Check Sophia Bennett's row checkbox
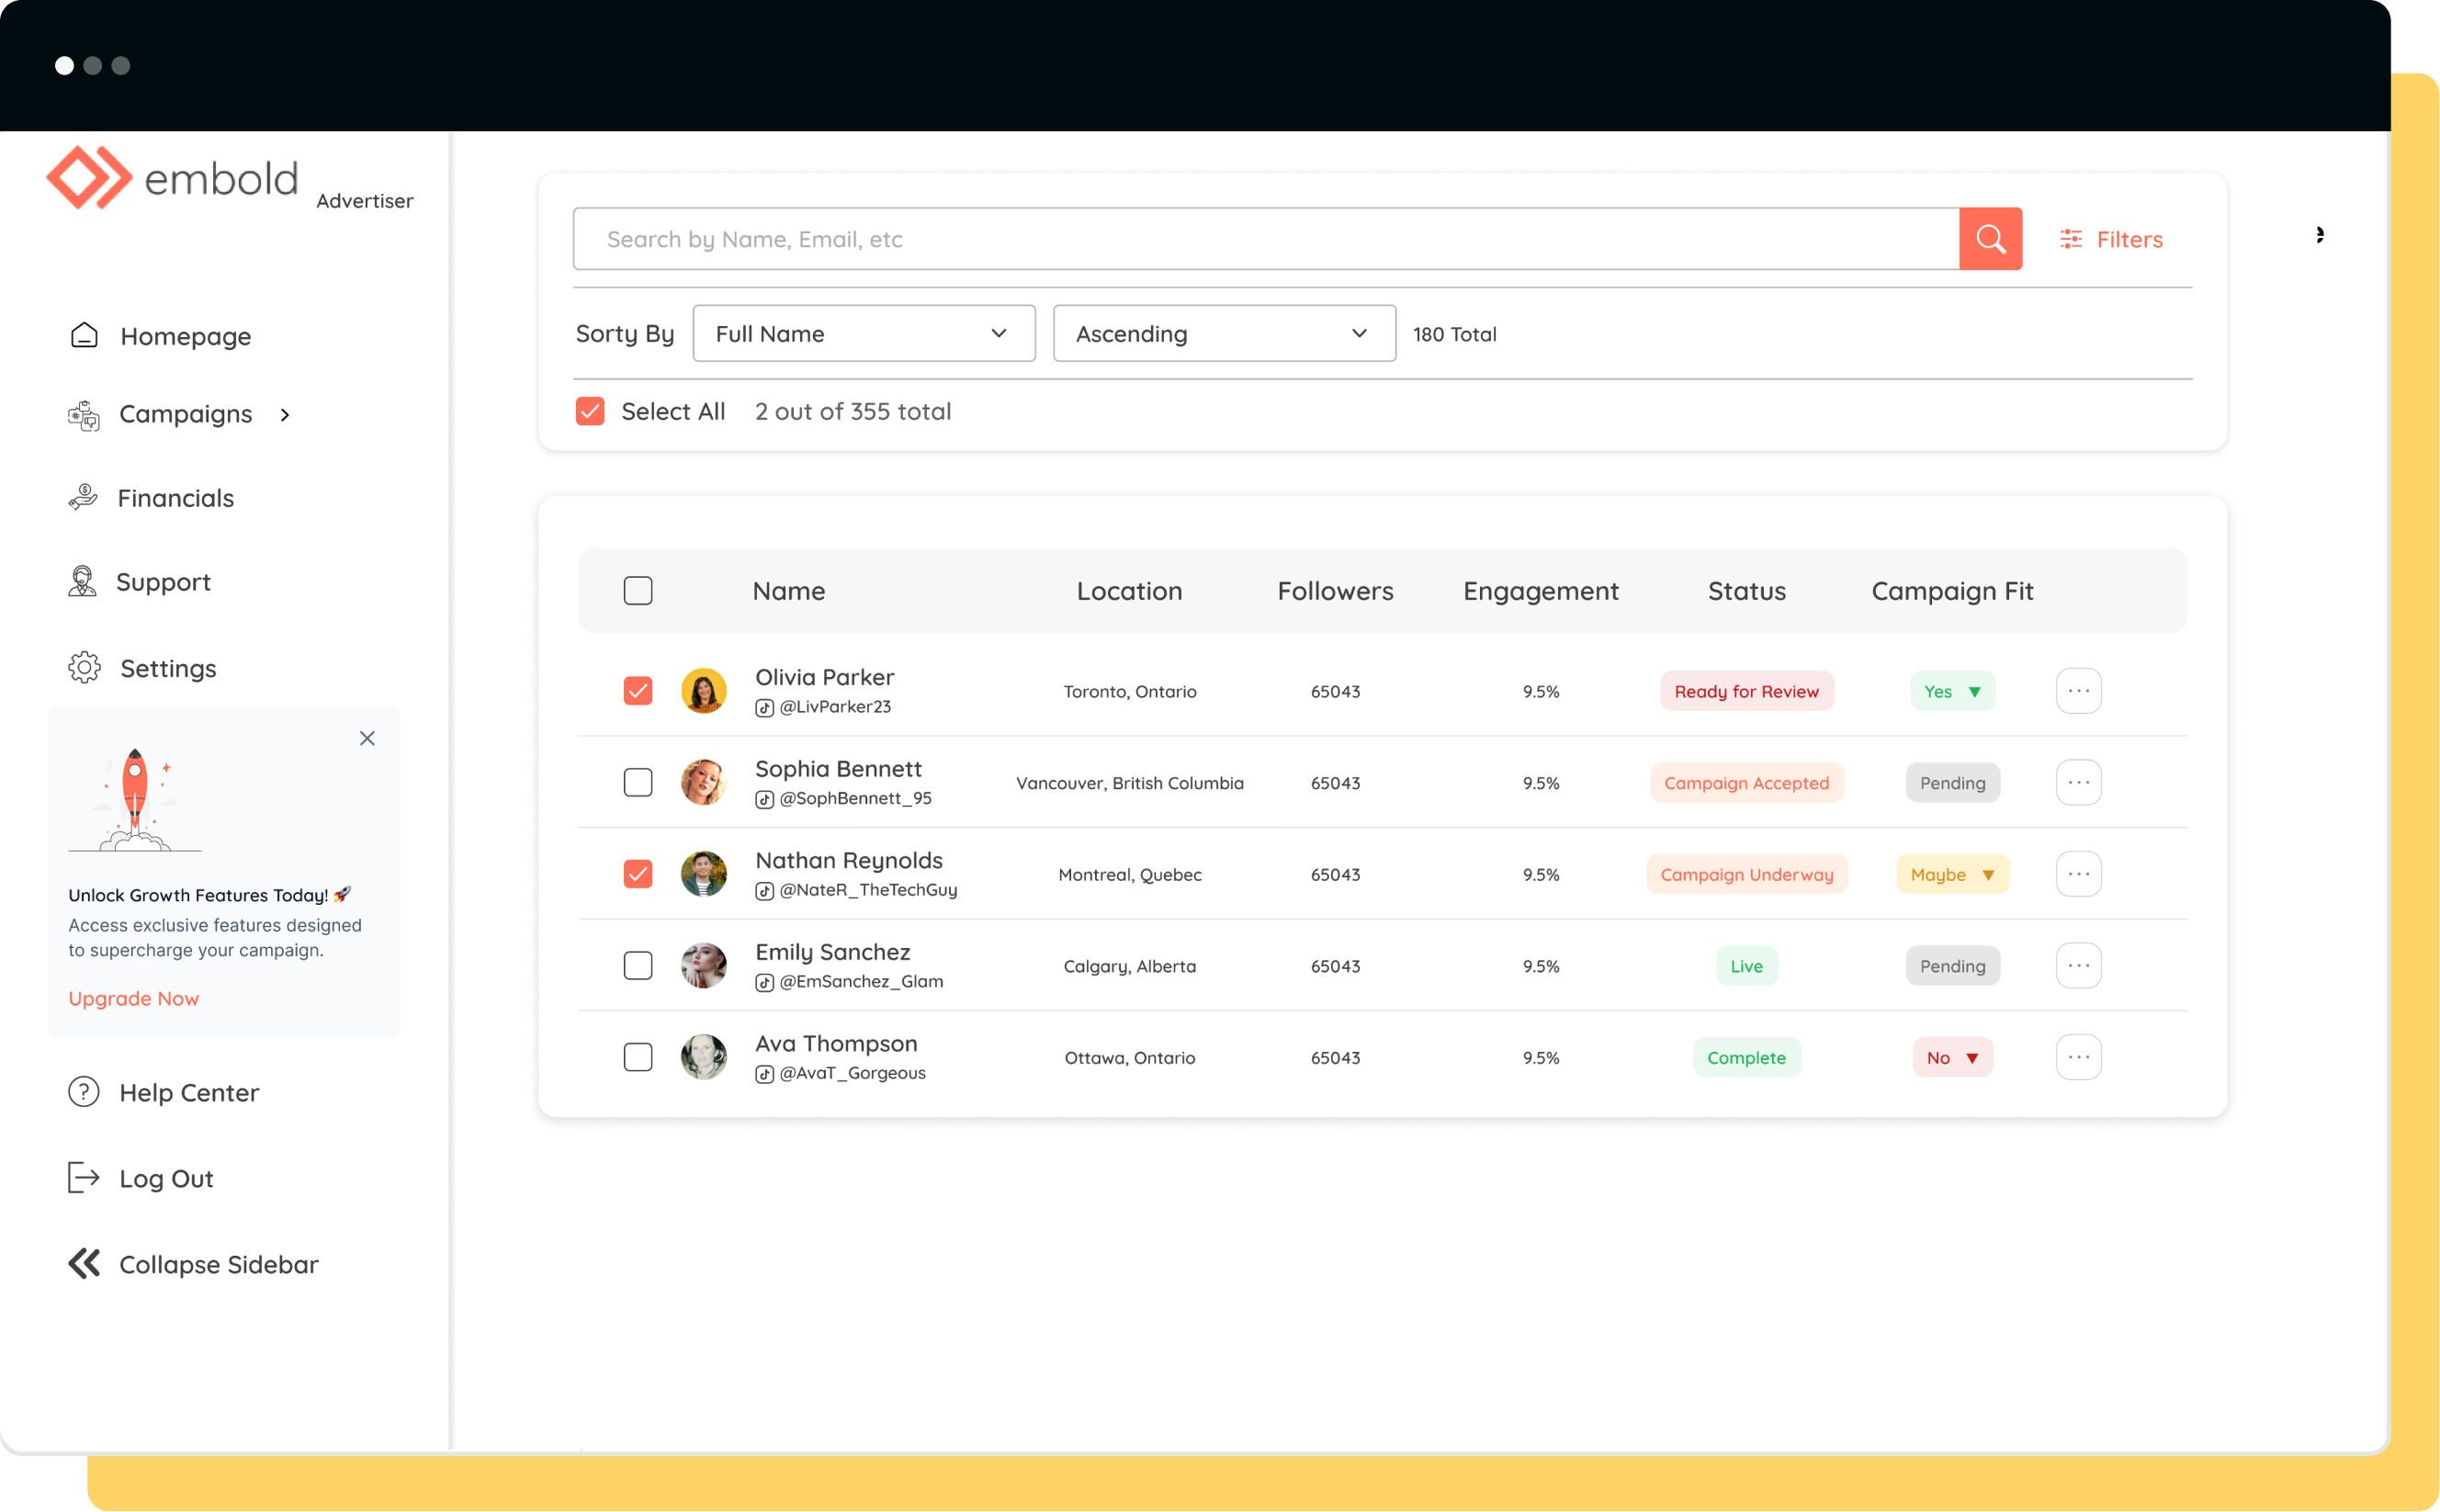 tap(638, 782)
